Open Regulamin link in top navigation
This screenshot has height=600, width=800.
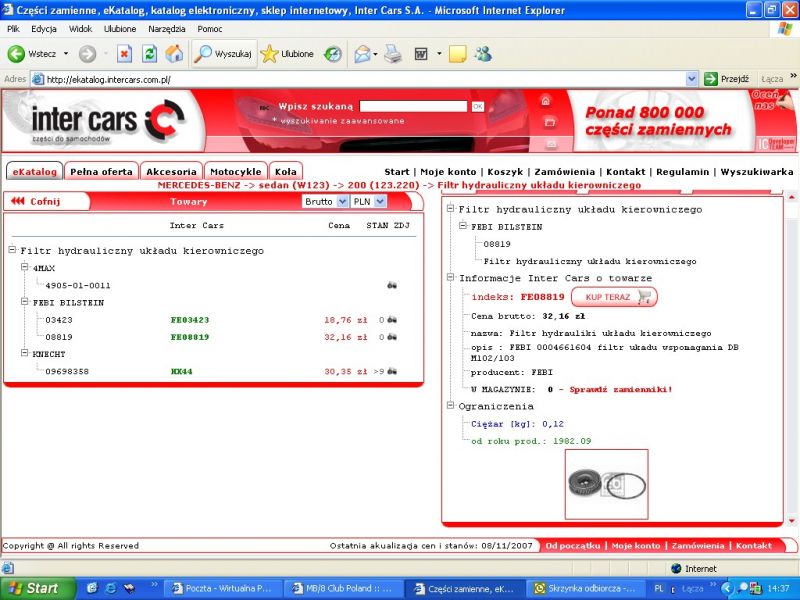point(682,172)
